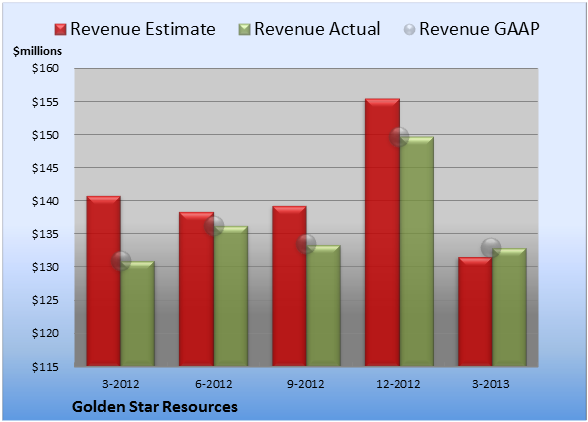
Task: Click the 'Golden Star Resources' chart title
Action: pos(154,407)
